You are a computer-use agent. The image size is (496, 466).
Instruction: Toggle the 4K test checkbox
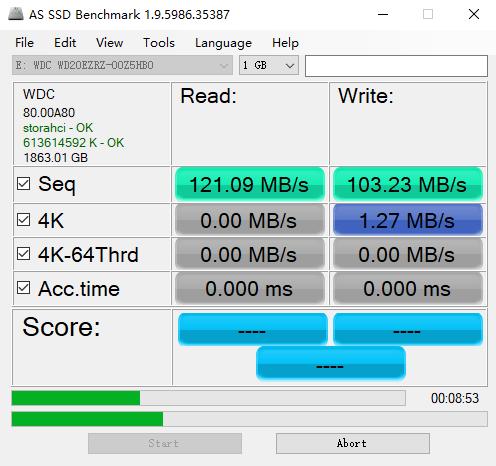[24, 220]
